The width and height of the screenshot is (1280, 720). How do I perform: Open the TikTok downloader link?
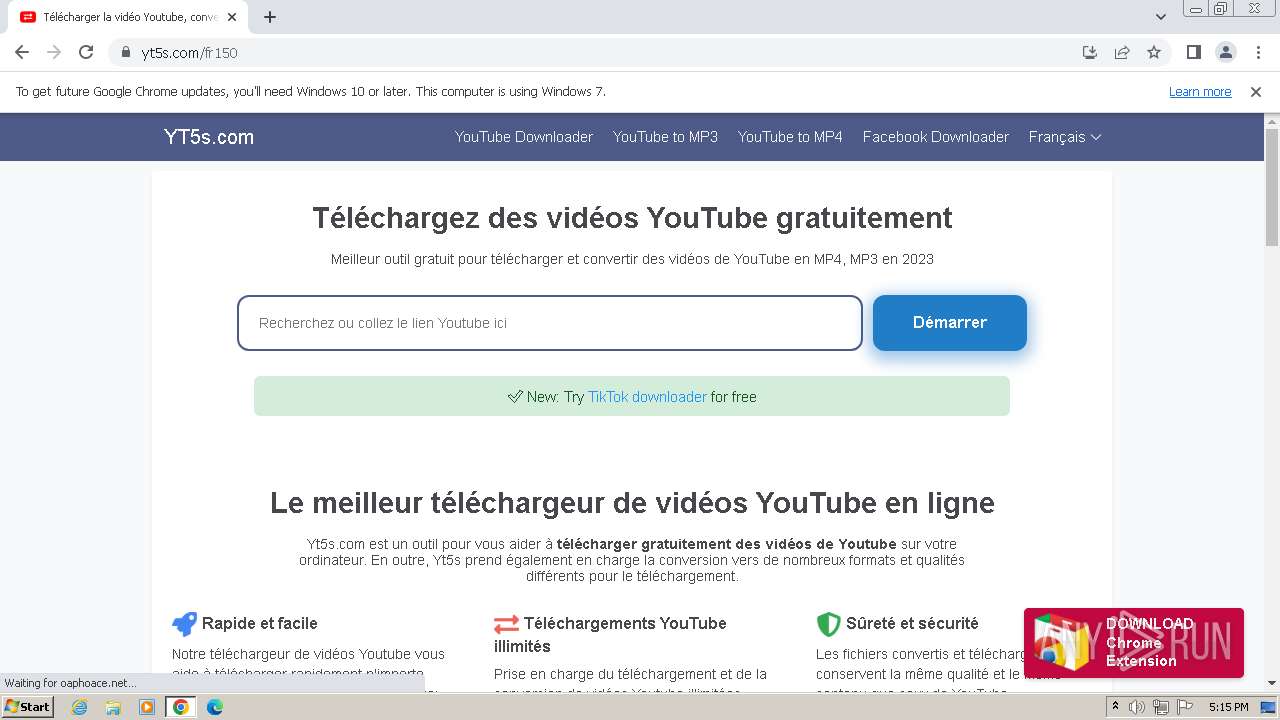(647, 397)
